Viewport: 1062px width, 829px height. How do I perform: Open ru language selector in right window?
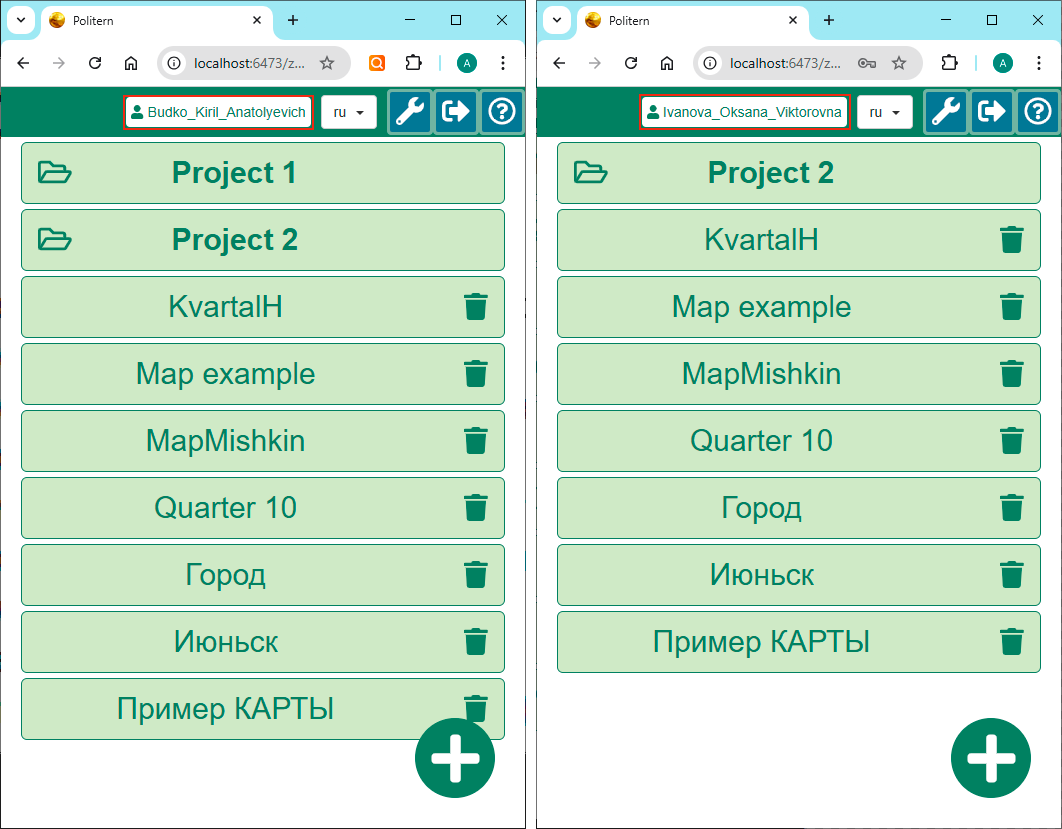884,112
